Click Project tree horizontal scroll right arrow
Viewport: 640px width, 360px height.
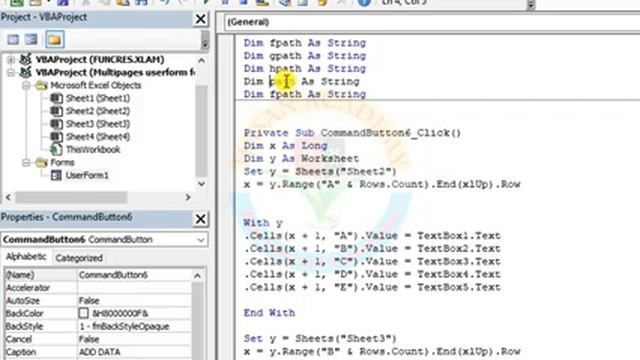coord(188,198)
